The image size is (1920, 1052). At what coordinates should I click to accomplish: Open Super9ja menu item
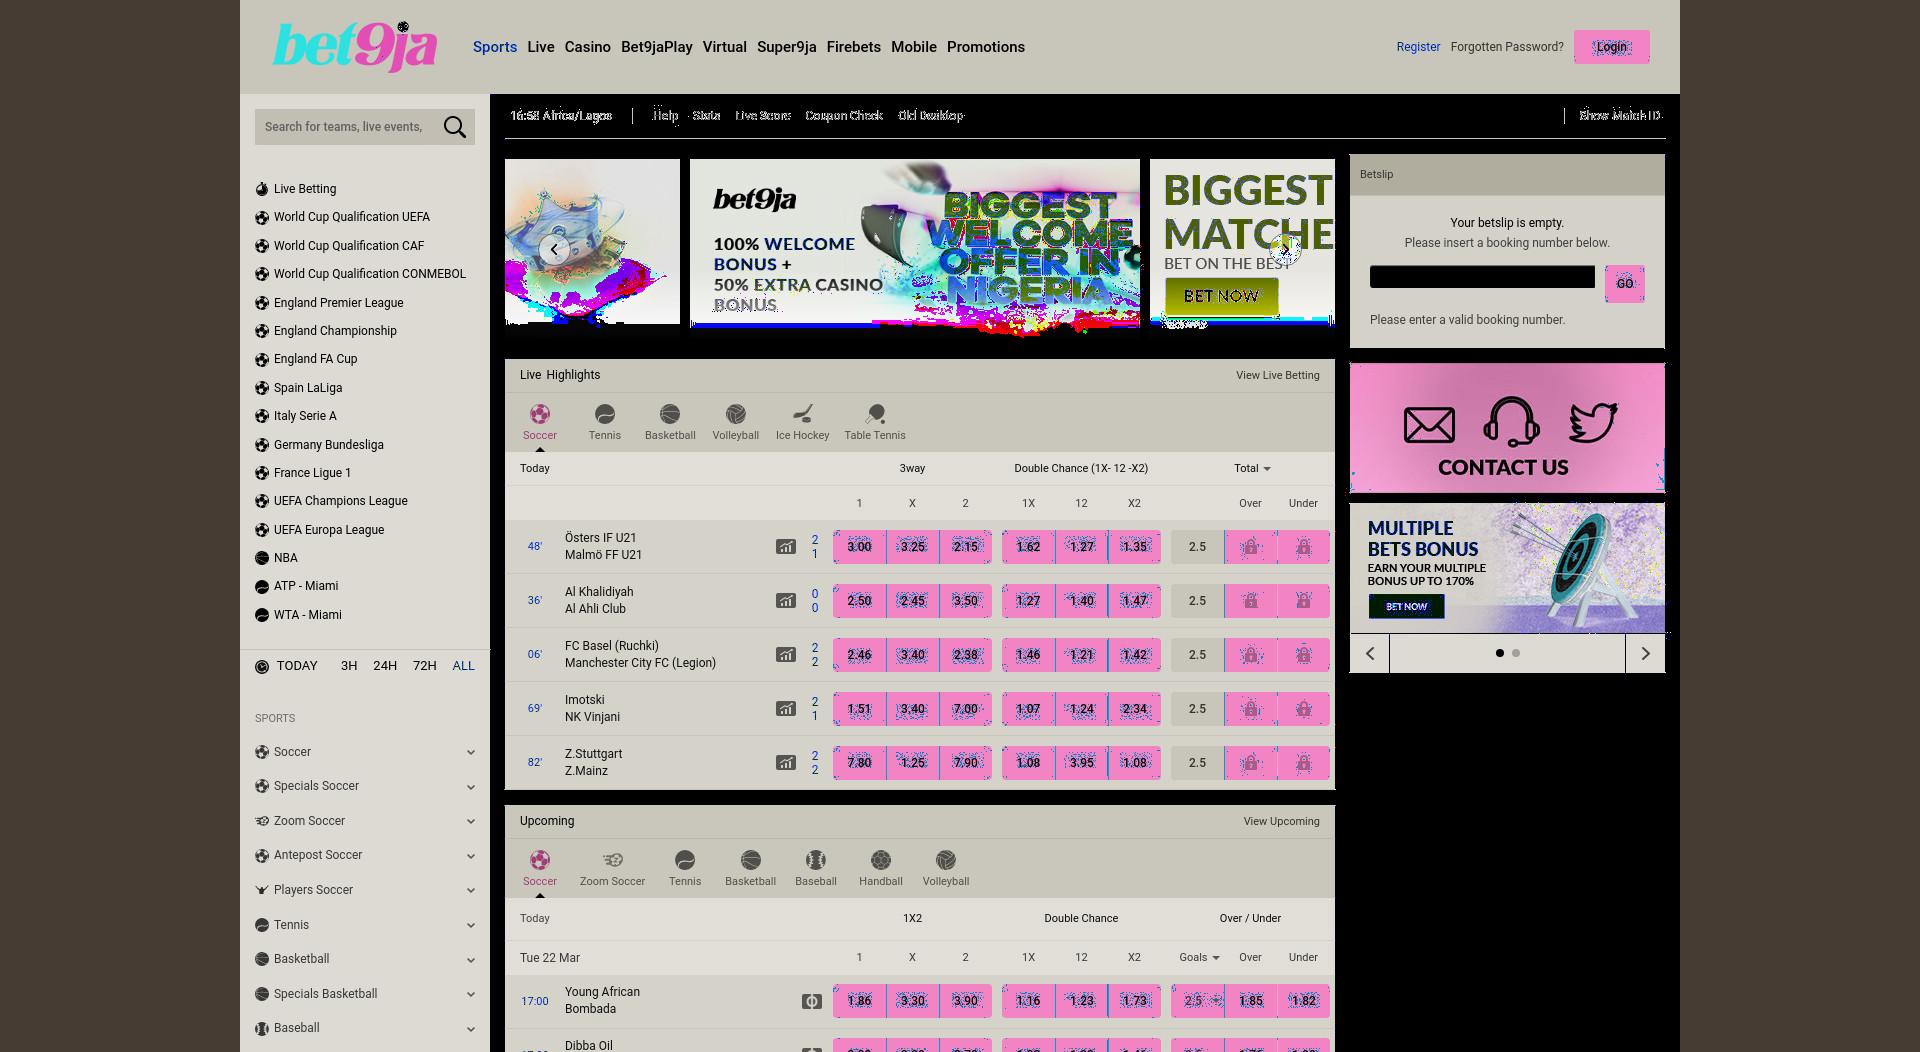(x=787, y=47)
